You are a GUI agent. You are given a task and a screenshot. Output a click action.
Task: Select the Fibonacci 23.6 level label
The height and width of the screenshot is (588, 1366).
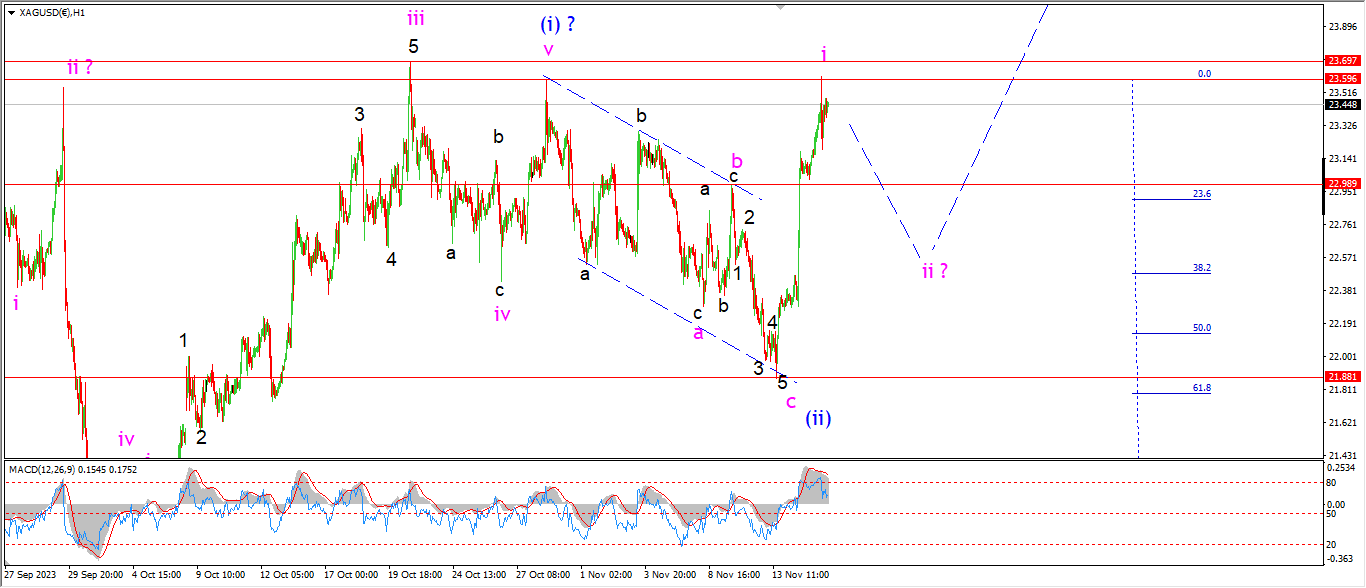1201,194
